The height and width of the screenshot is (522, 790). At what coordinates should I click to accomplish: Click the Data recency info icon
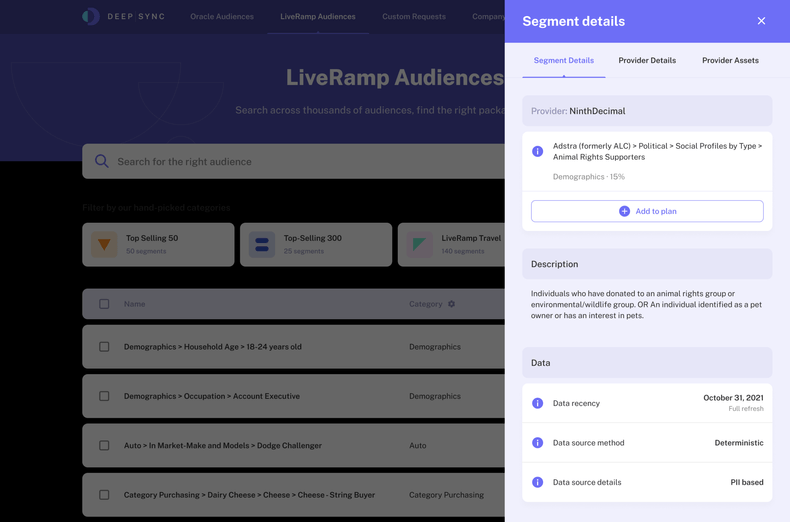click(537, 403)
